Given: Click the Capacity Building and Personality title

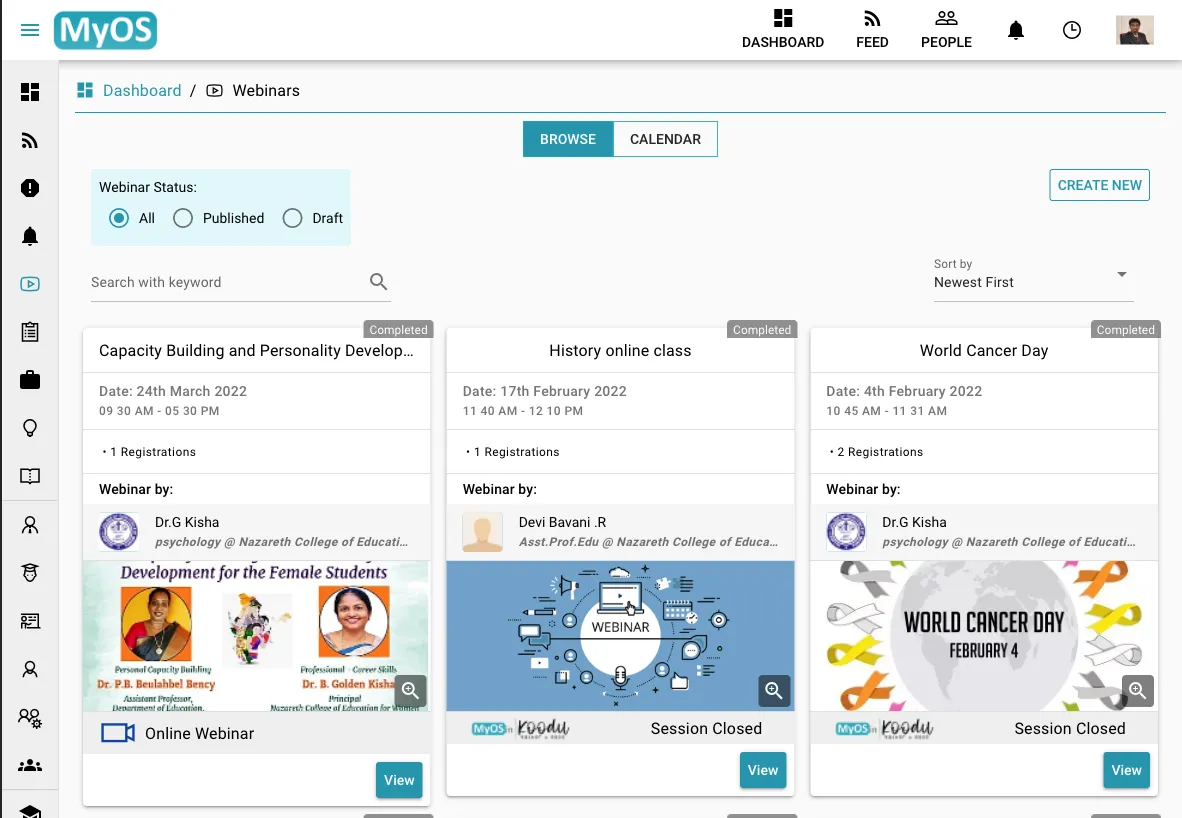Looking at the screenshot, I should (256, 351).
